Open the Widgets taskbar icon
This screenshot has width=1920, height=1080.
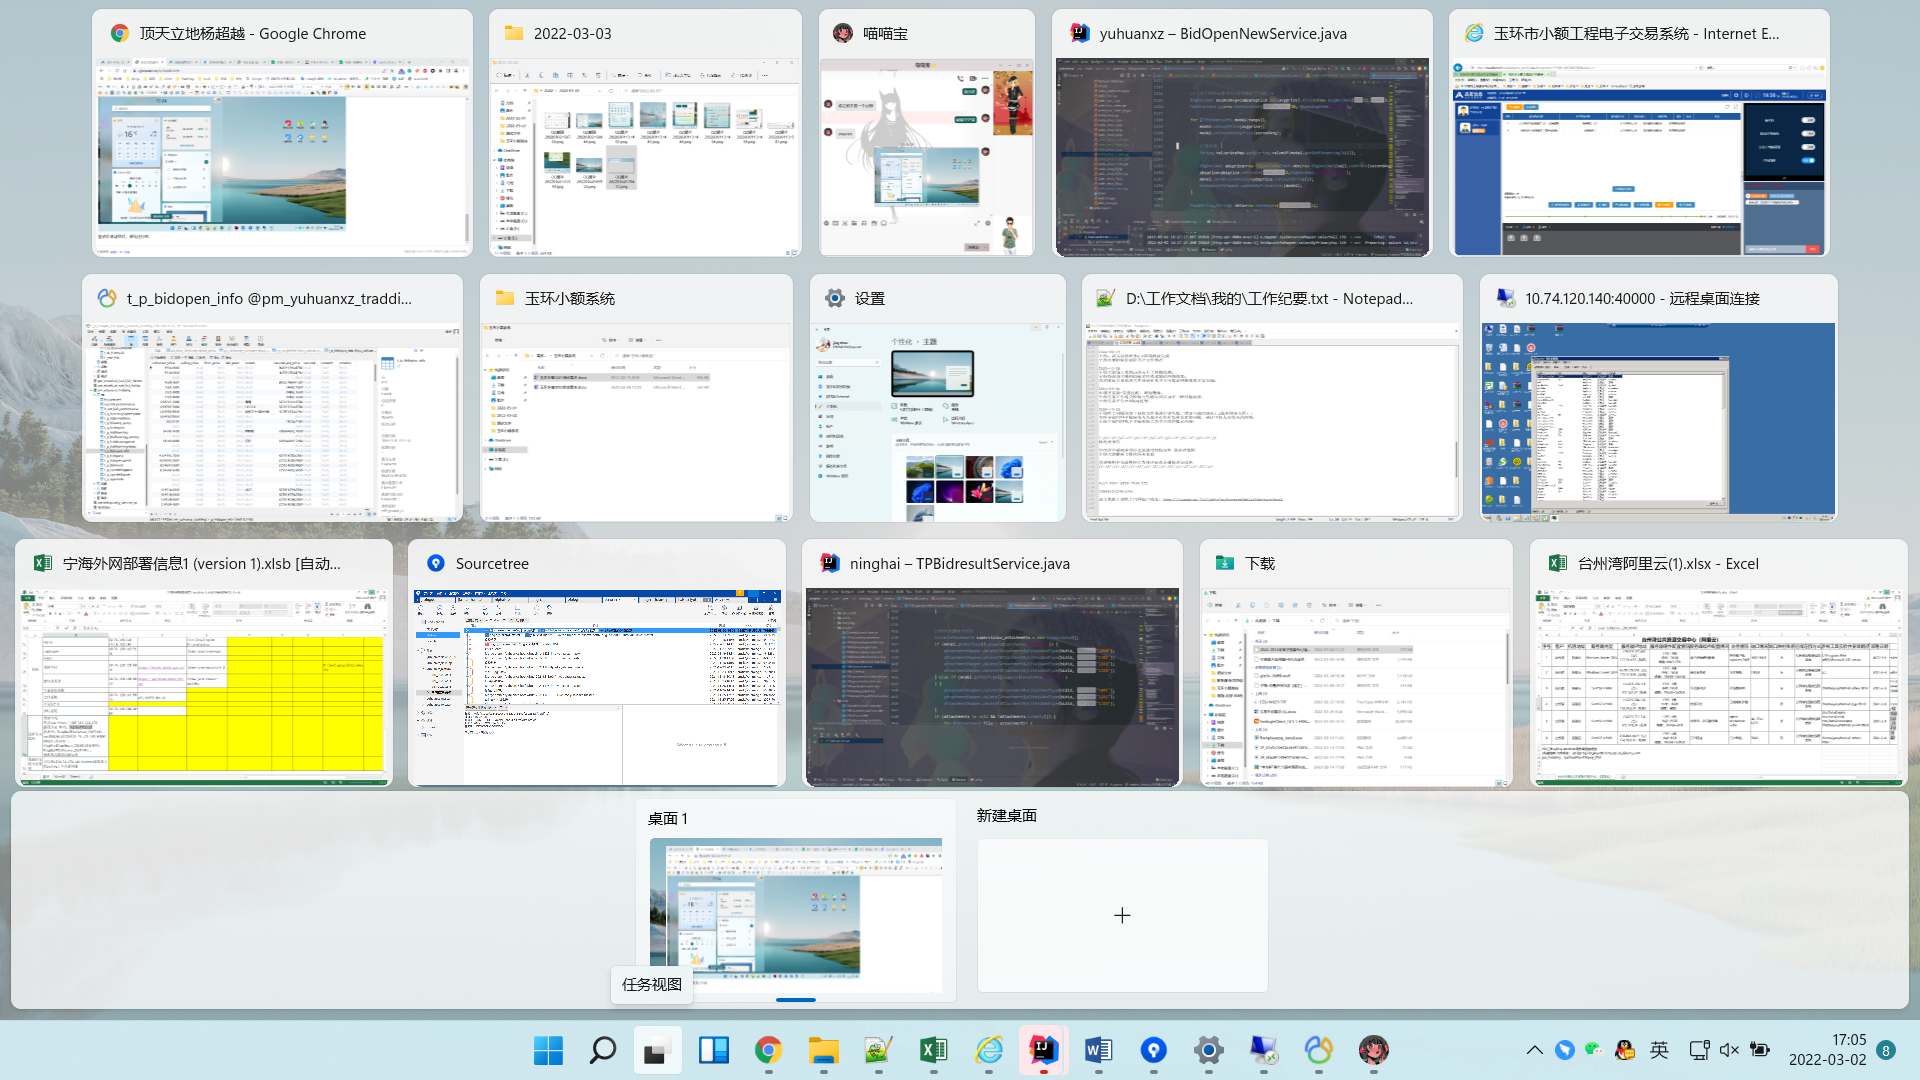pos(713,1050)
